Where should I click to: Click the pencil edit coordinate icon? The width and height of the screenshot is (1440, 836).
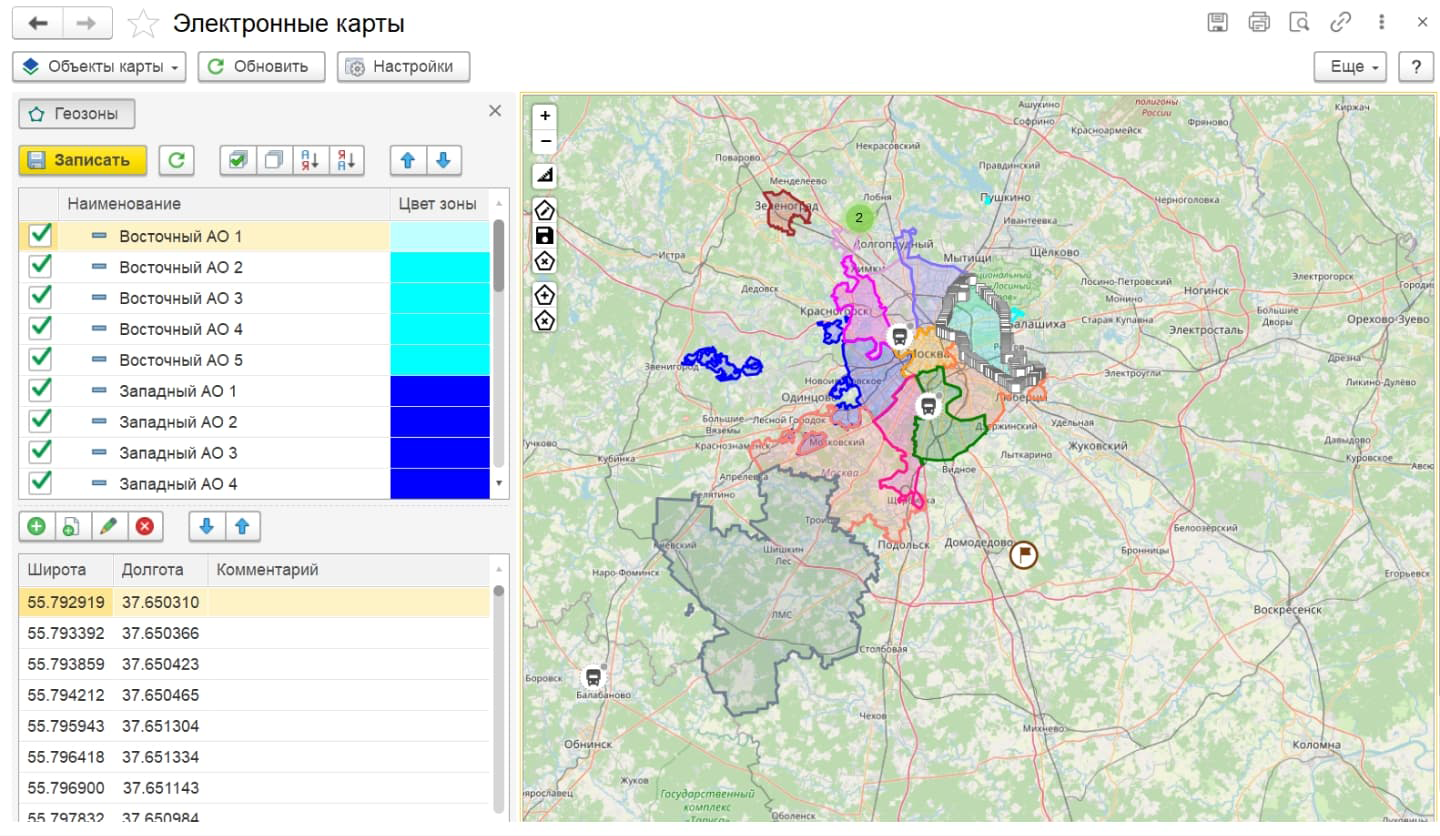click(108, 526)
